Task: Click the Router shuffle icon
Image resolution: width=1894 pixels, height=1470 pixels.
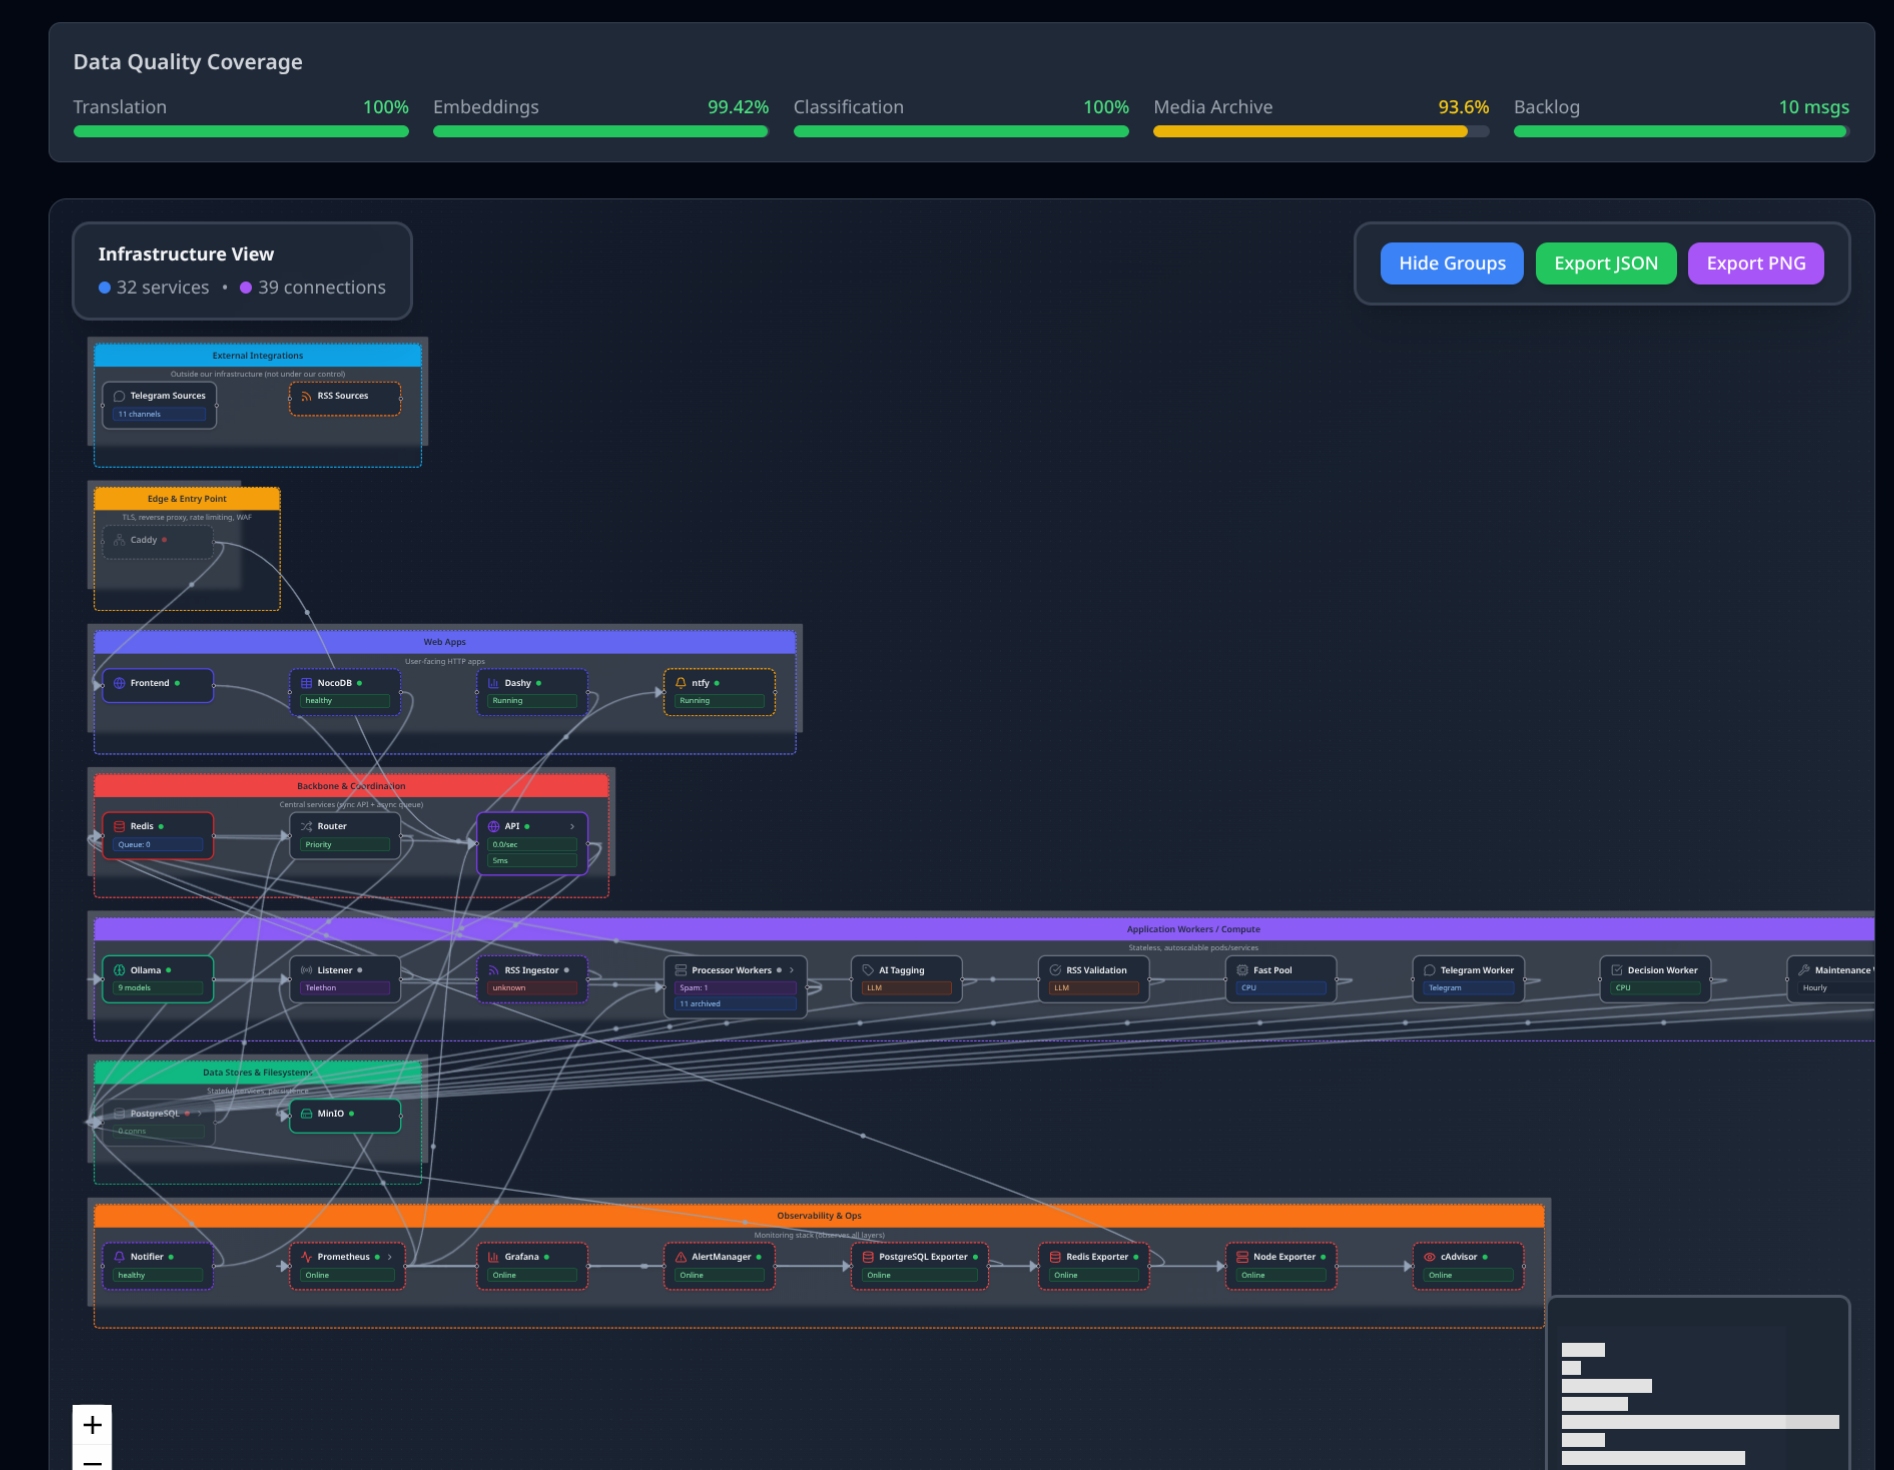Action: click(x=306, y=827)
